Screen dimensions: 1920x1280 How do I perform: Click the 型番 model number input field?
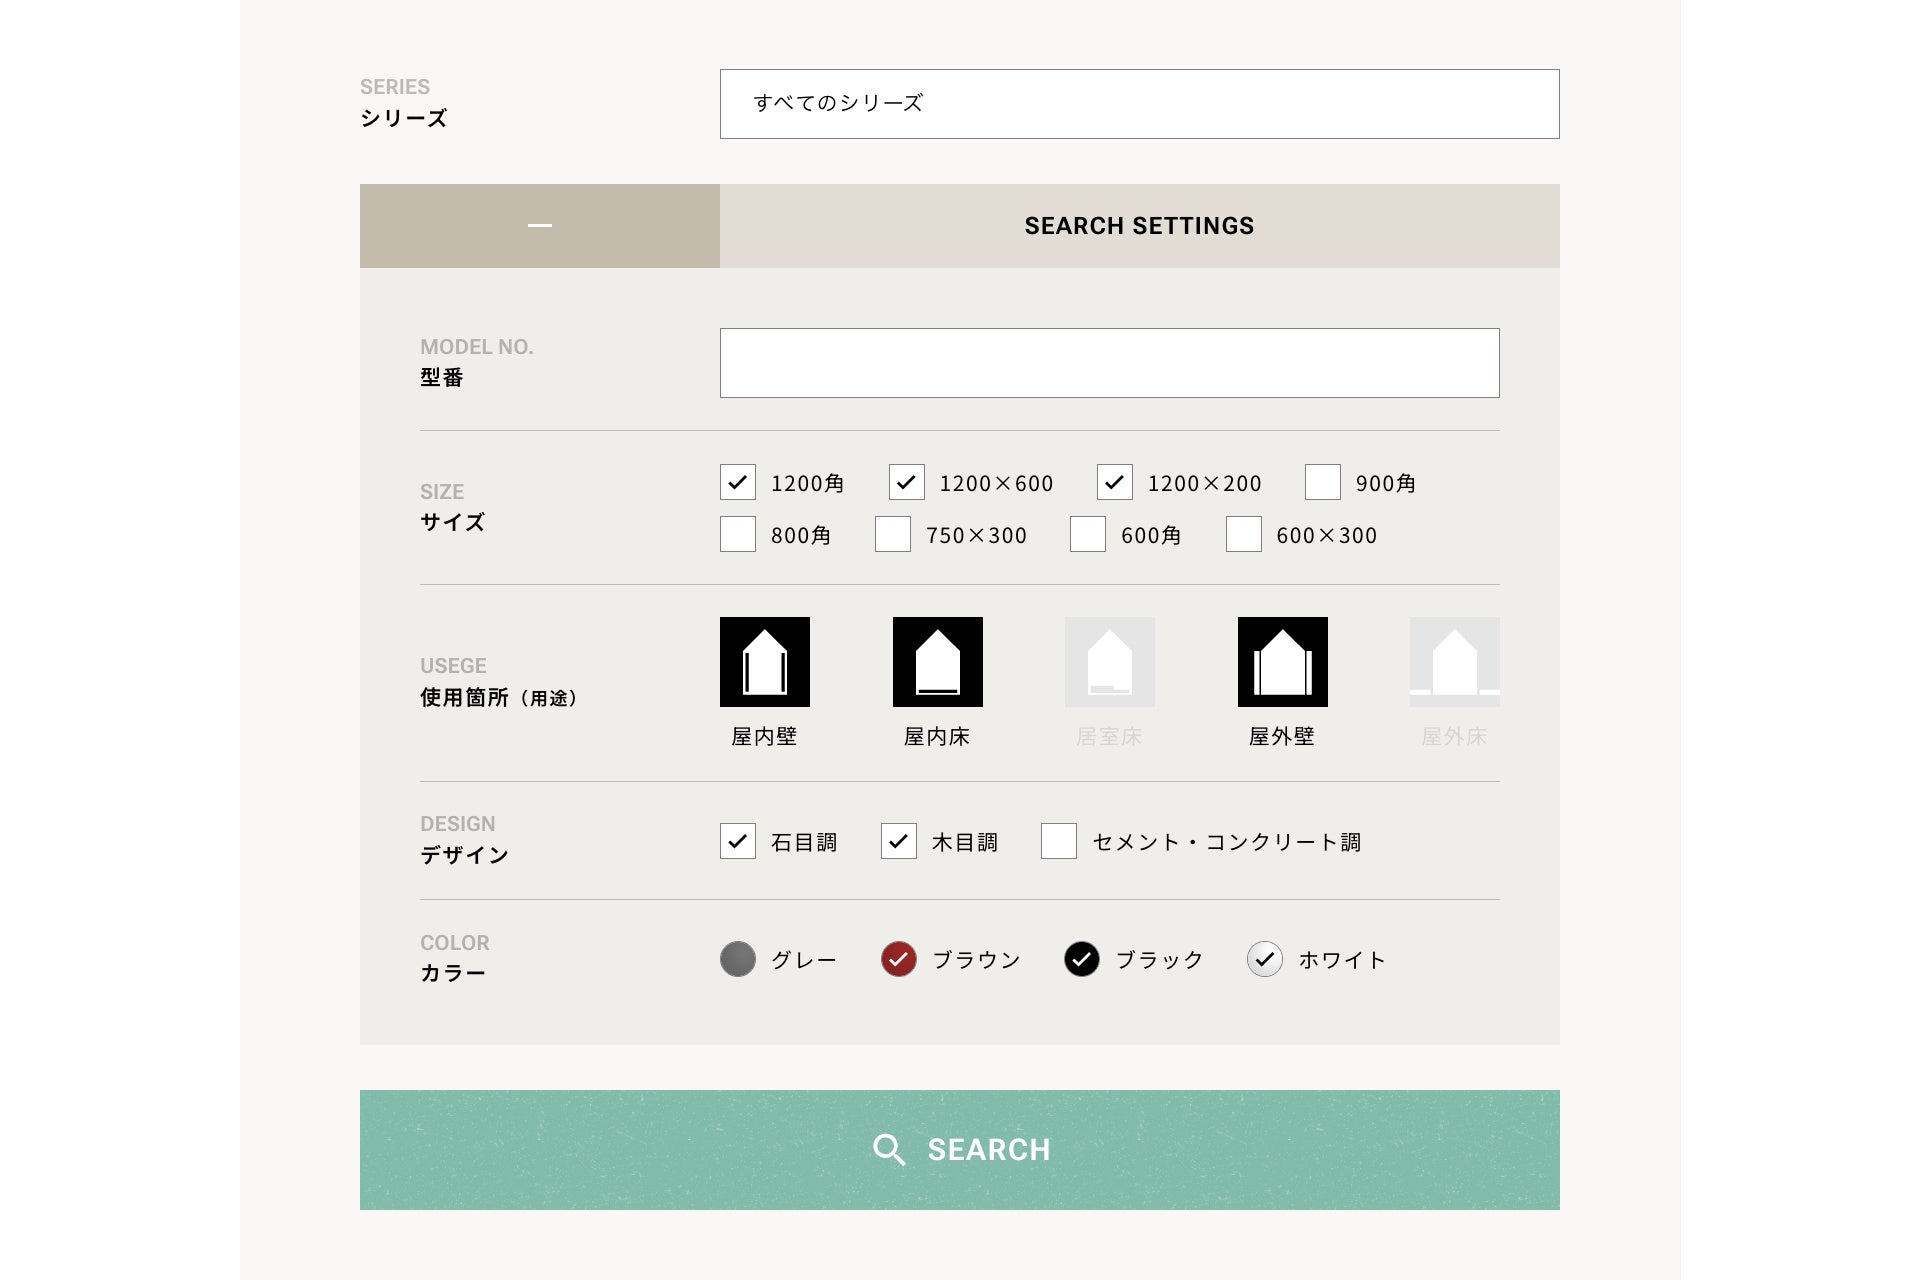point(1109,363)
